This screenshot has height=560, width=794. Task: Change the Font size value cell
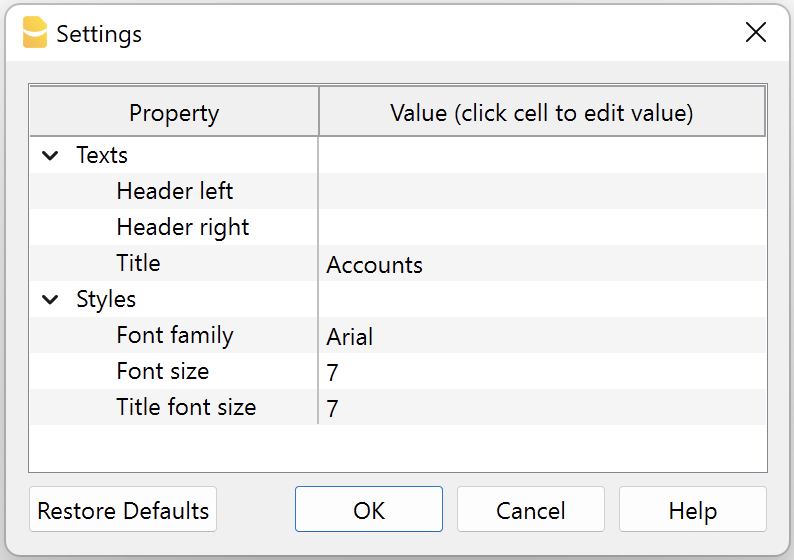pyautogui.click(x=542, y=373)
